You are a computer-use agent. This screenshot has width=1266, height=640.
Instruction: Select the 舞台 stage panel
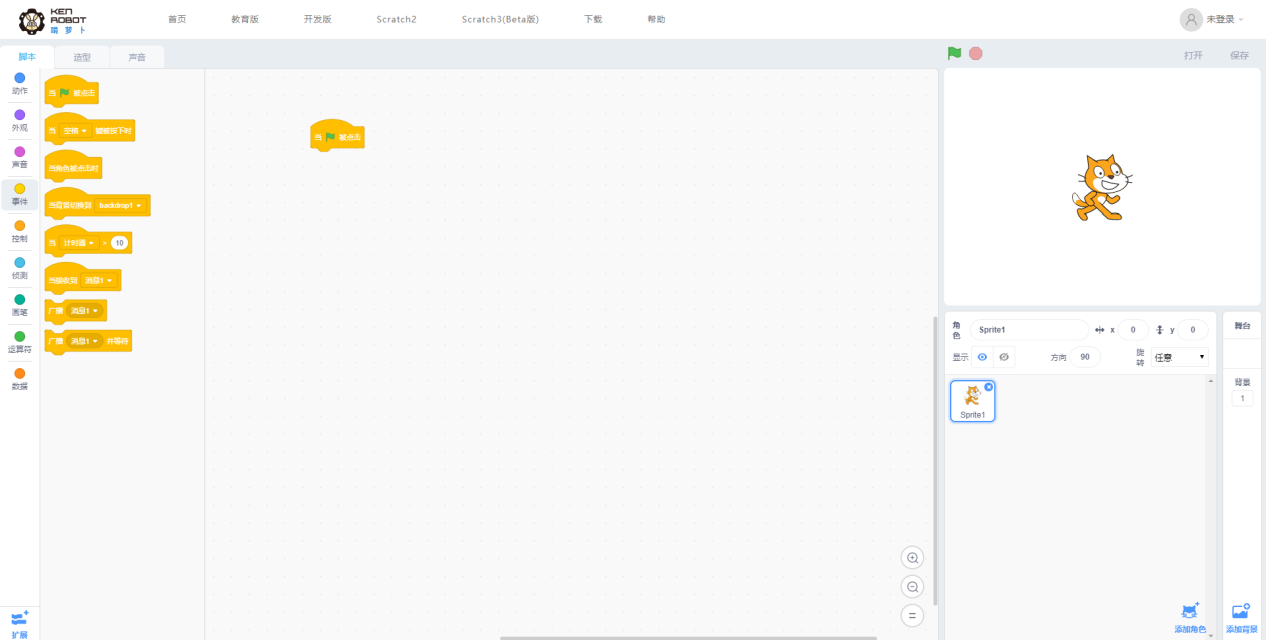[1242, 326]
